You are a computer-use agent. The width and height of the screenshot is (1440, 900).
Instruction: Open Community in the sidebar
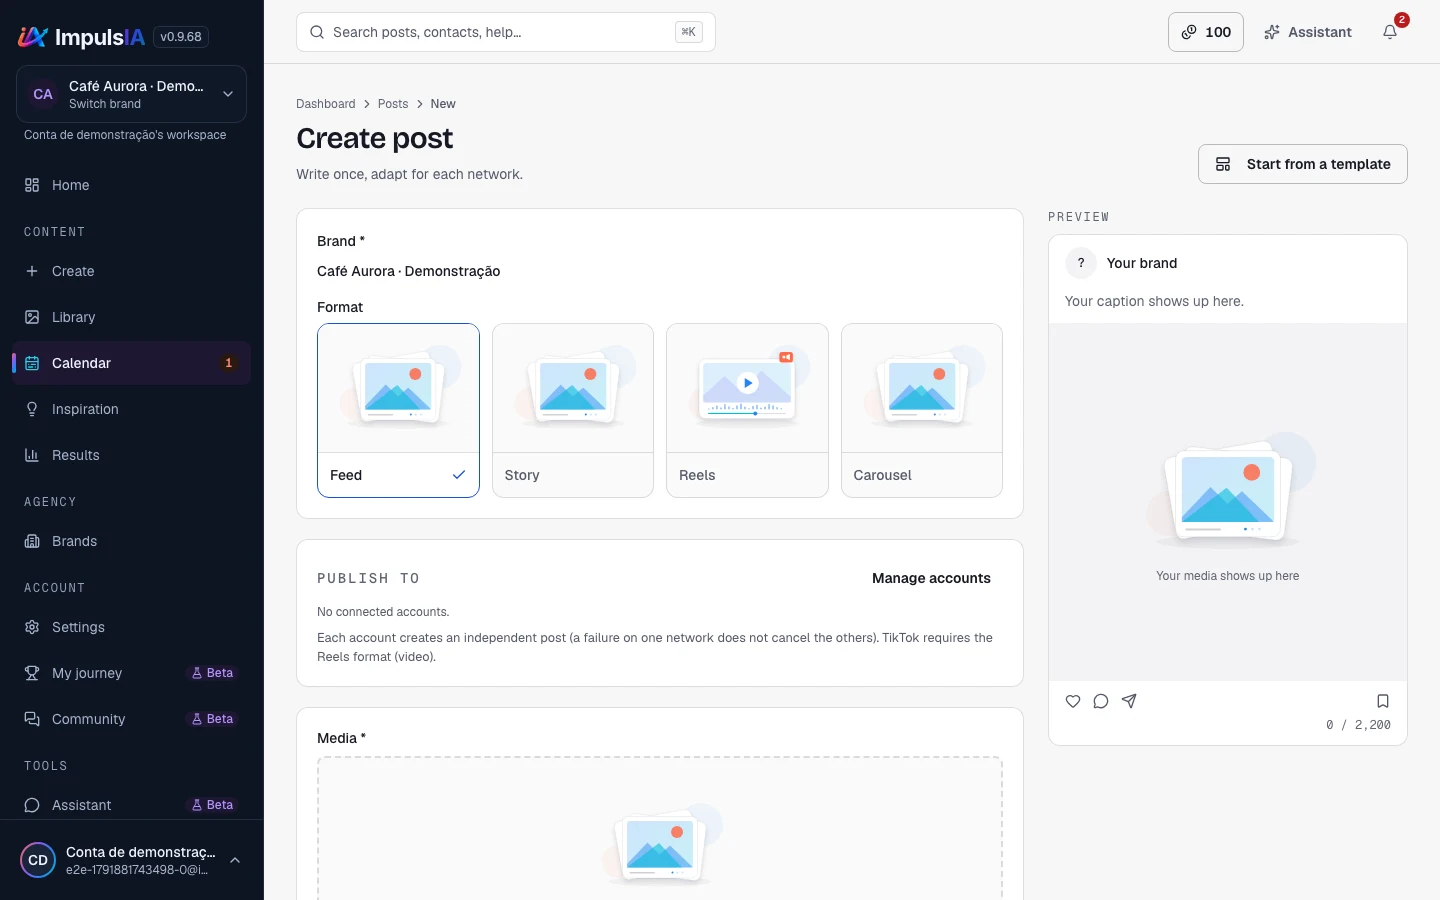(x=131, y=719)
